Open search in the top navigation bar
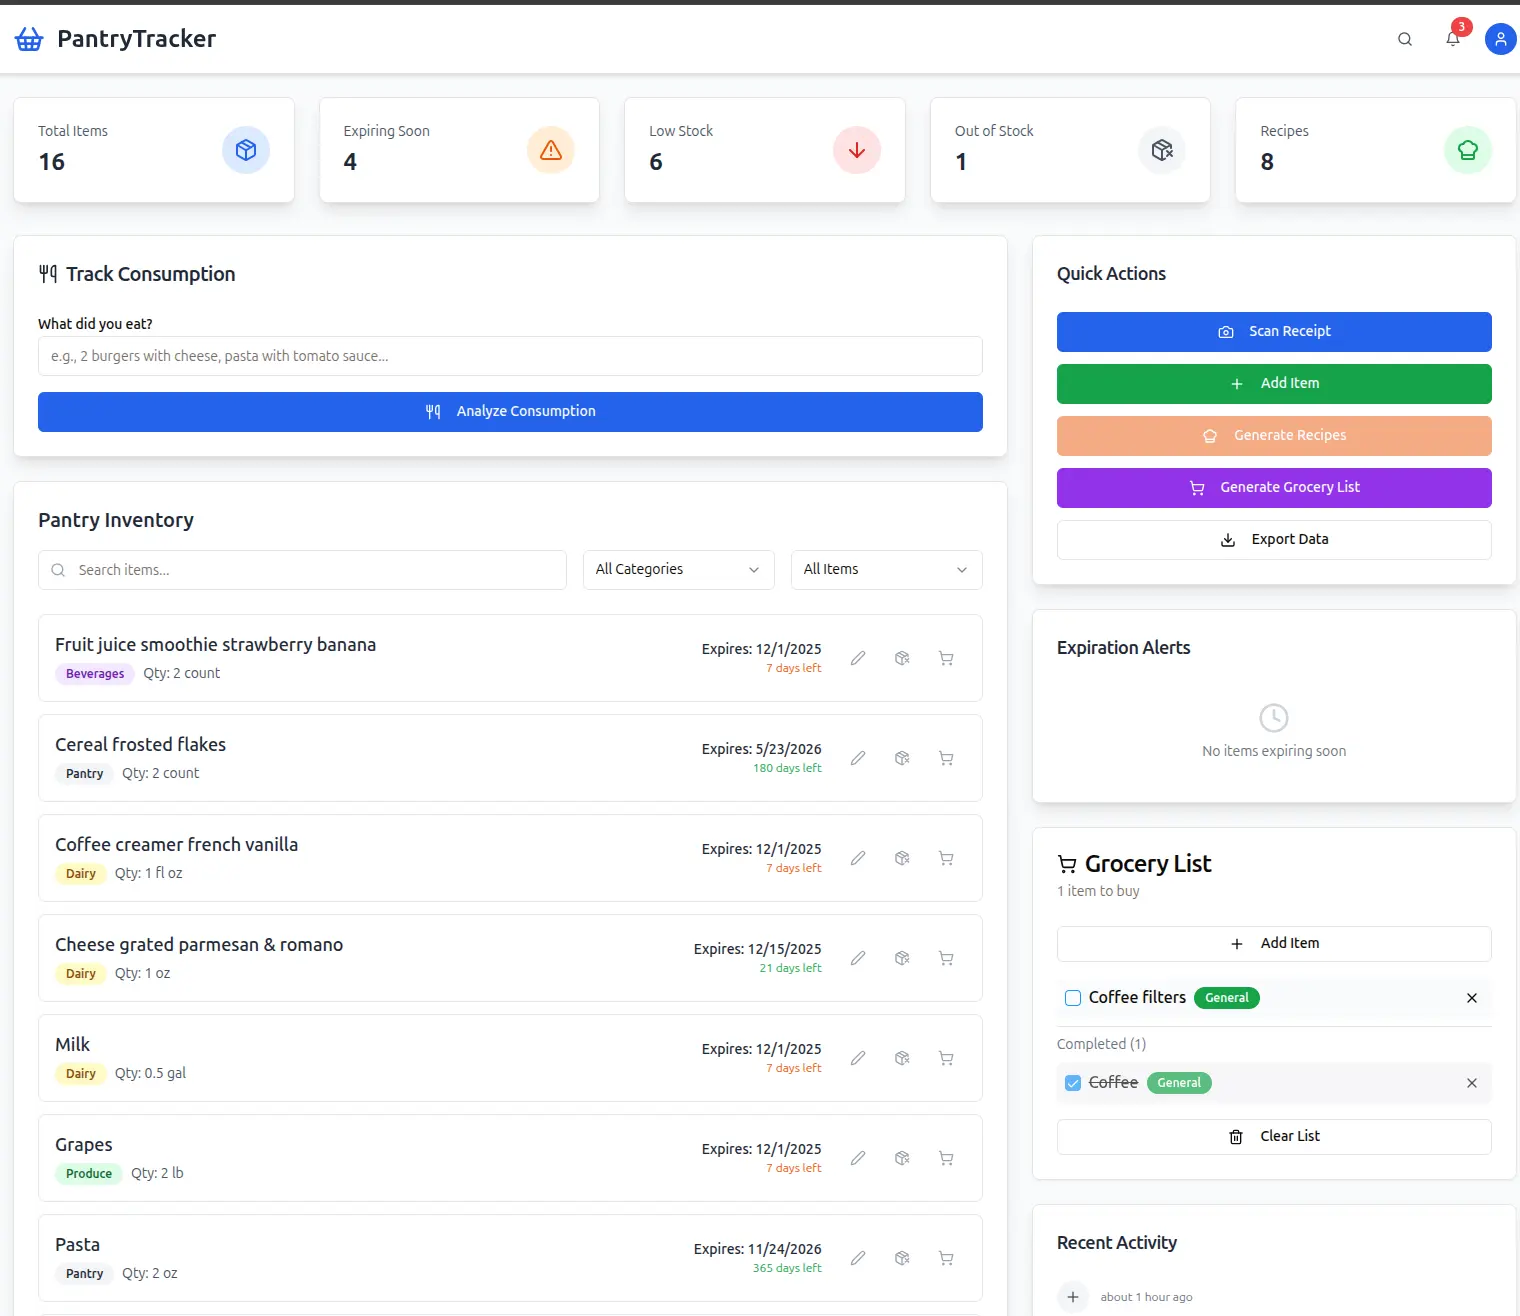The width and height of the screenshot is (1520, 1316). click(1404, 39)
